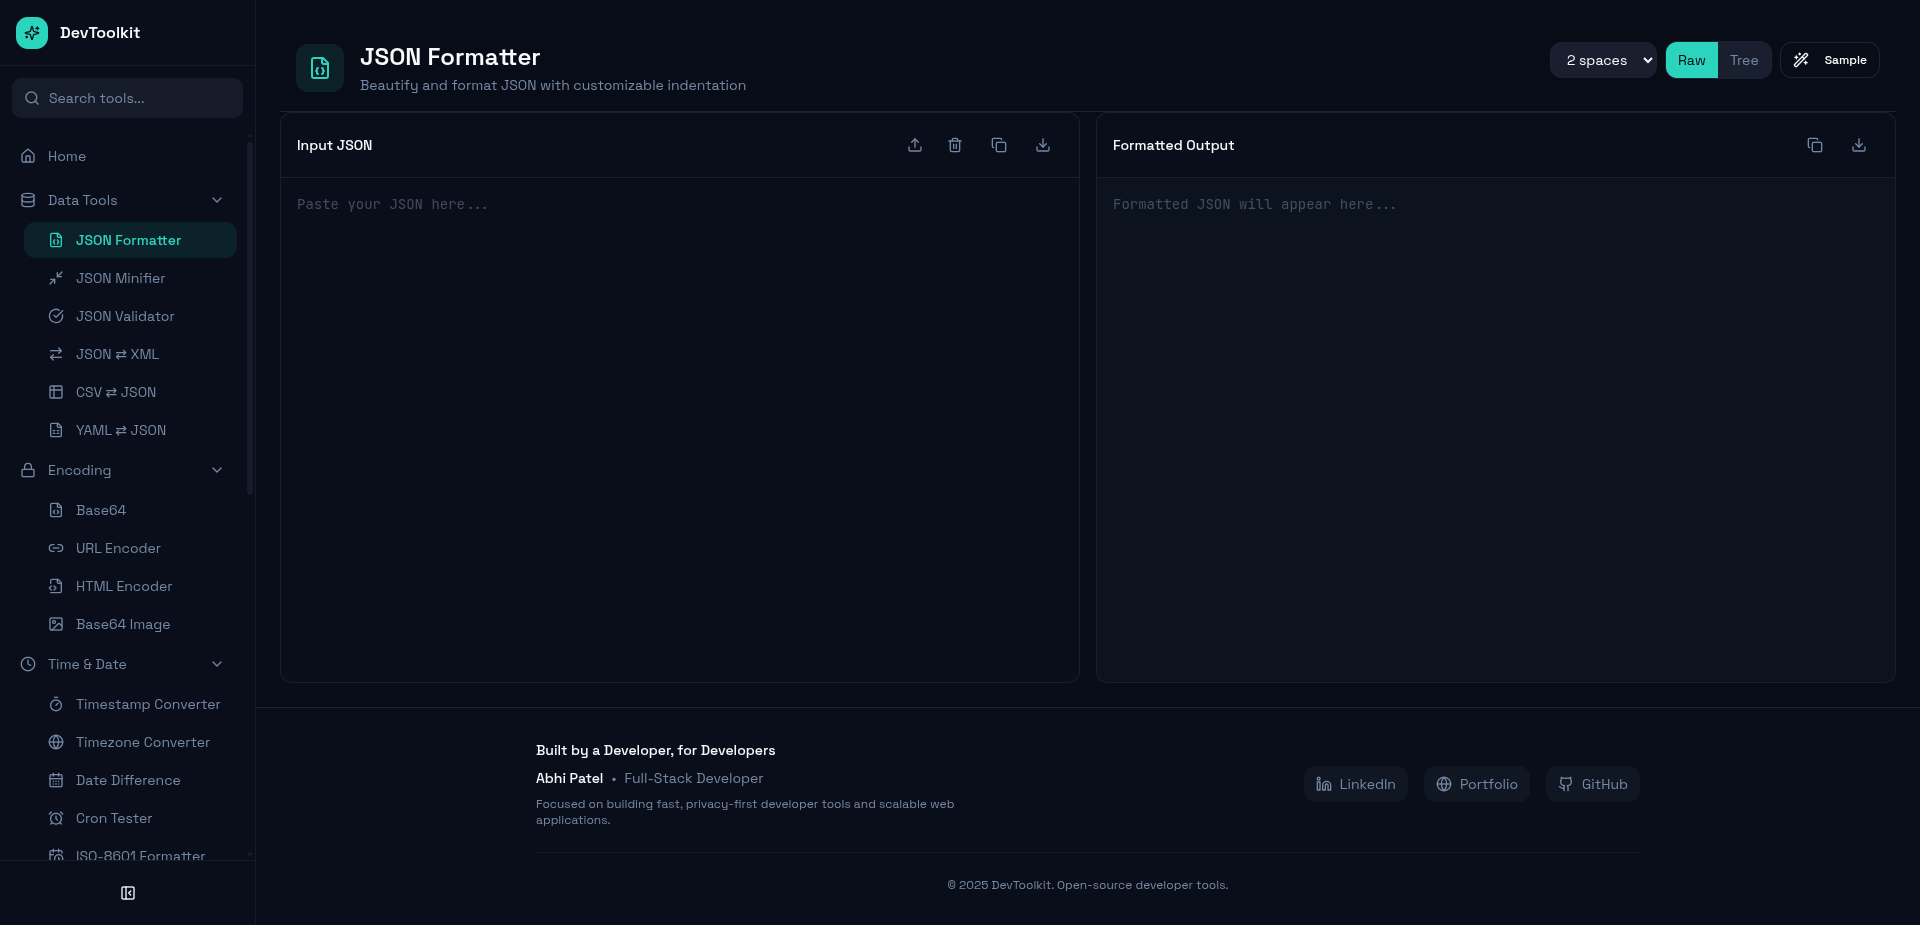Viewport: 1920px width, 925px height.
Task: Click the JSON Minifier tool icon
Action: coord(56,278)
